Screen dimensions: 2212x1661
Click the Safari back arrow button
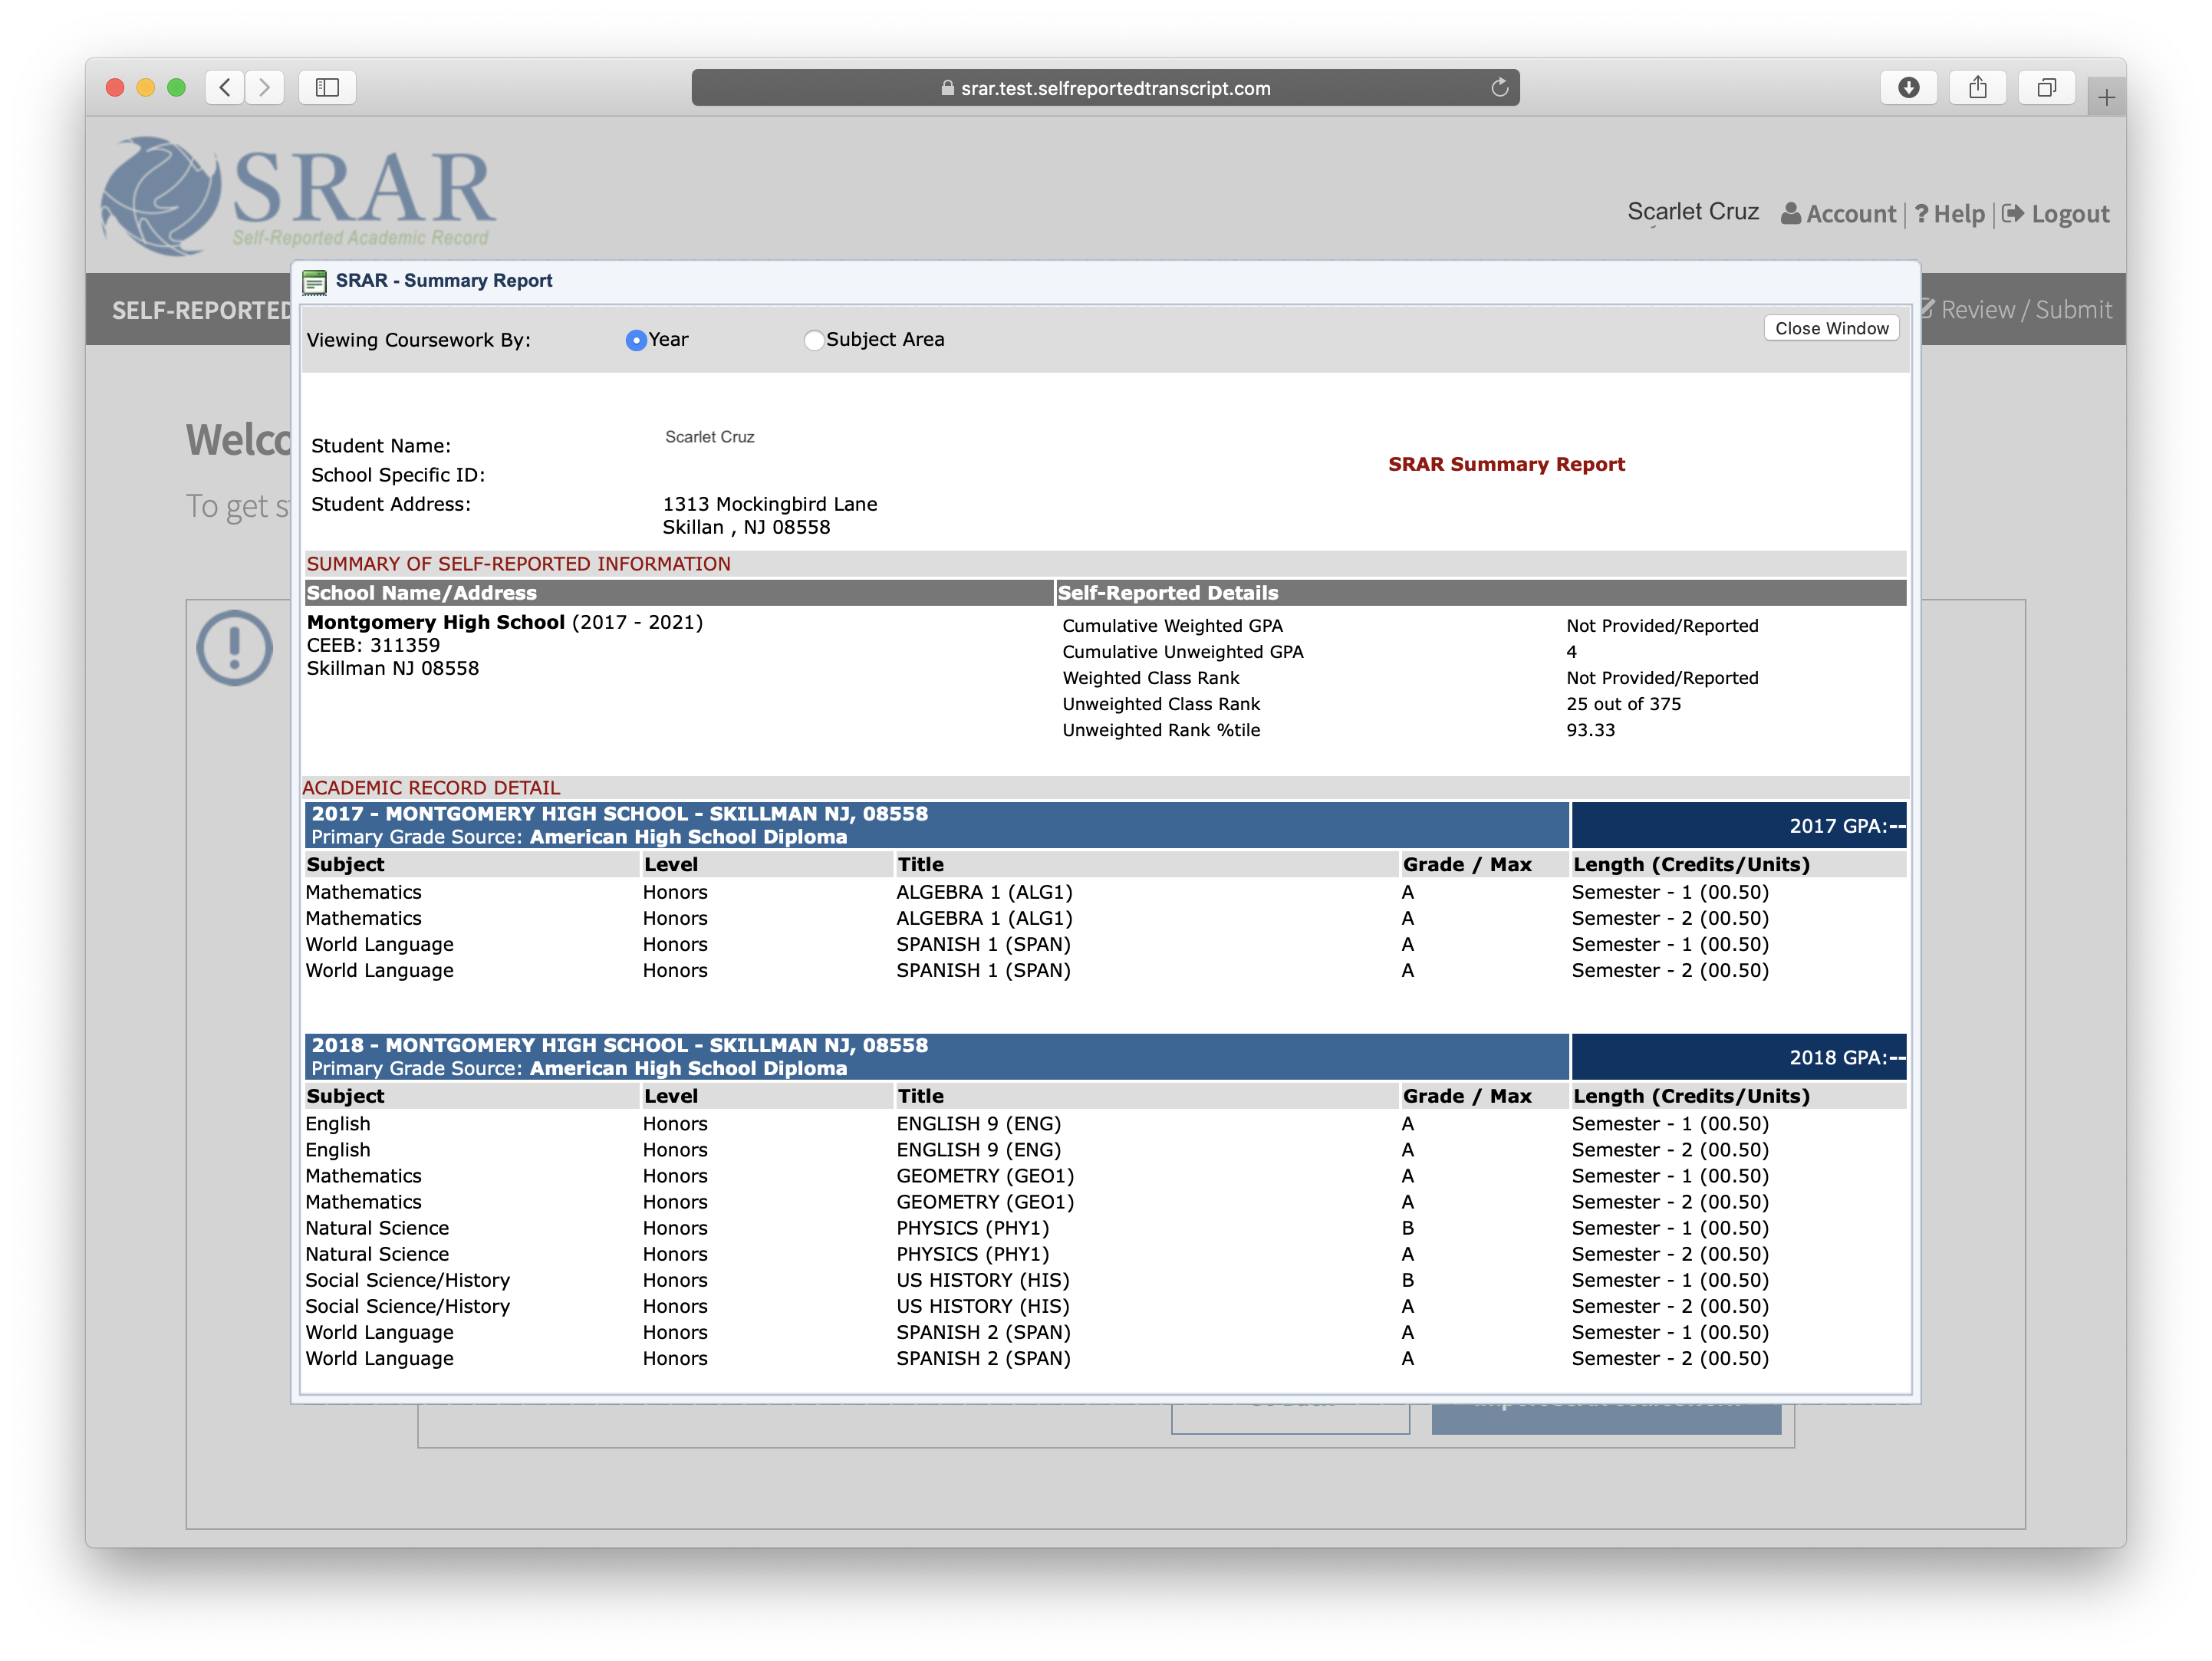coord(225,88)
